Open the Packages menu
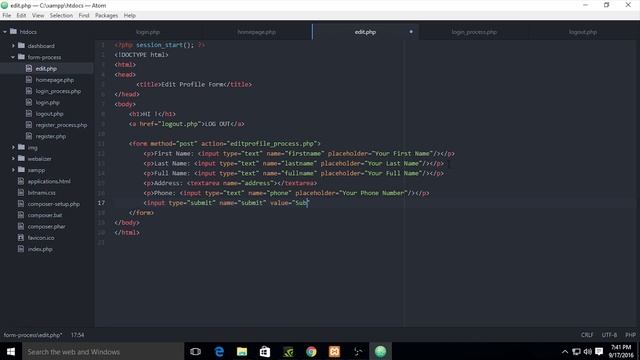This screenshot has height=360, width=640. pos(106,16)
